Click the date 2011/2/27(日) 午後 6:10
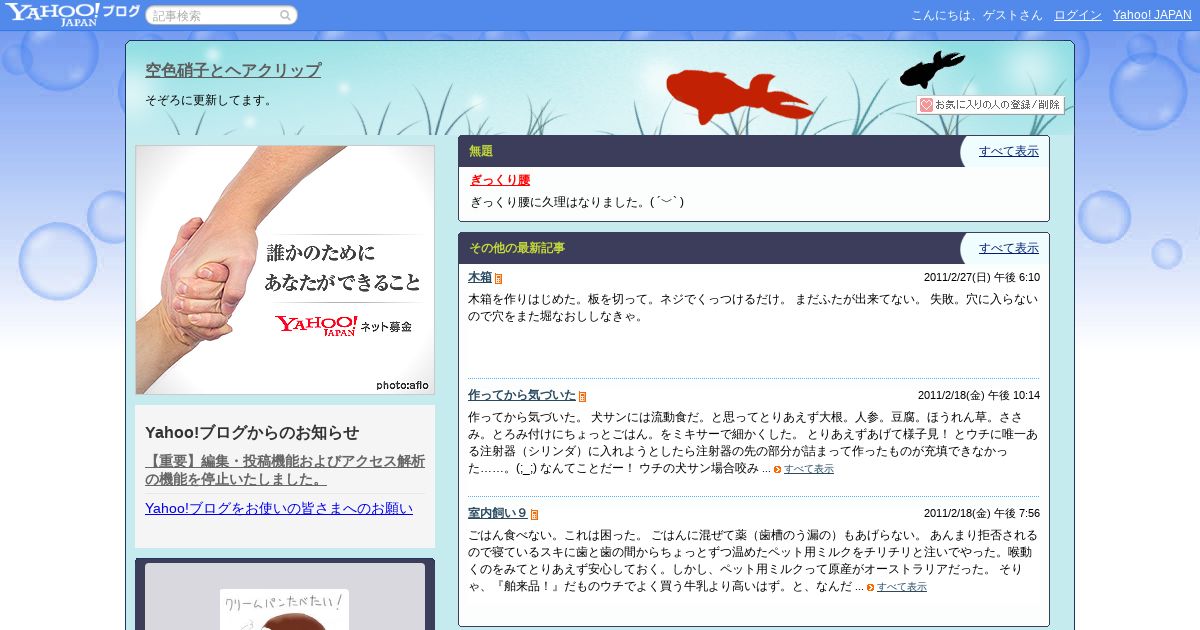 [x=981, y=277]
